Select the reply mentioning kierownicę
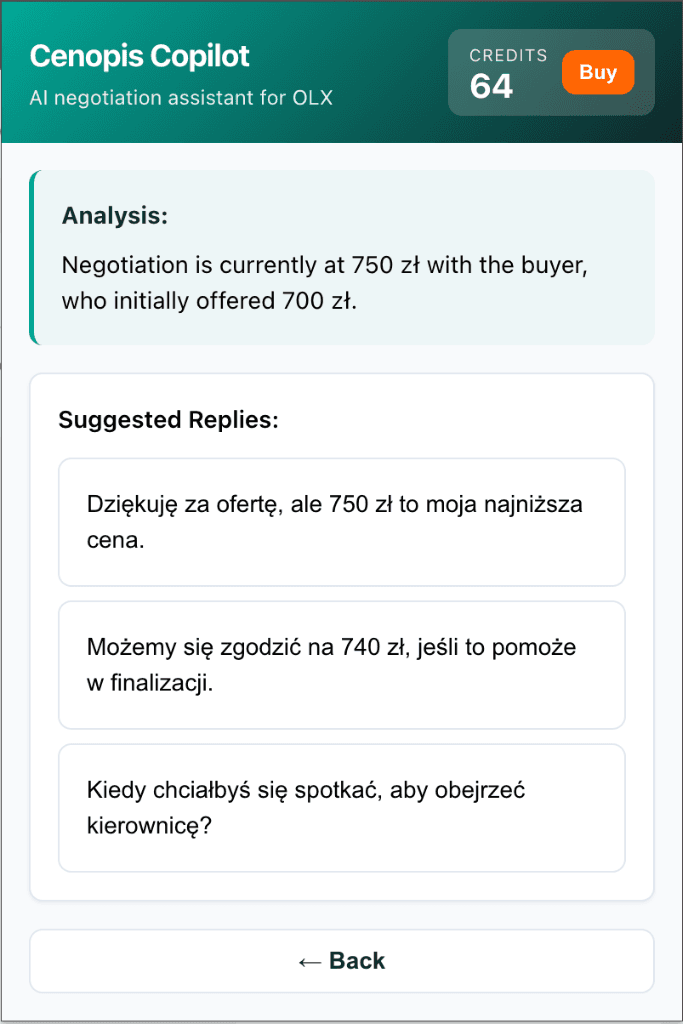This screenshot has height=1024, width=683. (x=340, y=807)
